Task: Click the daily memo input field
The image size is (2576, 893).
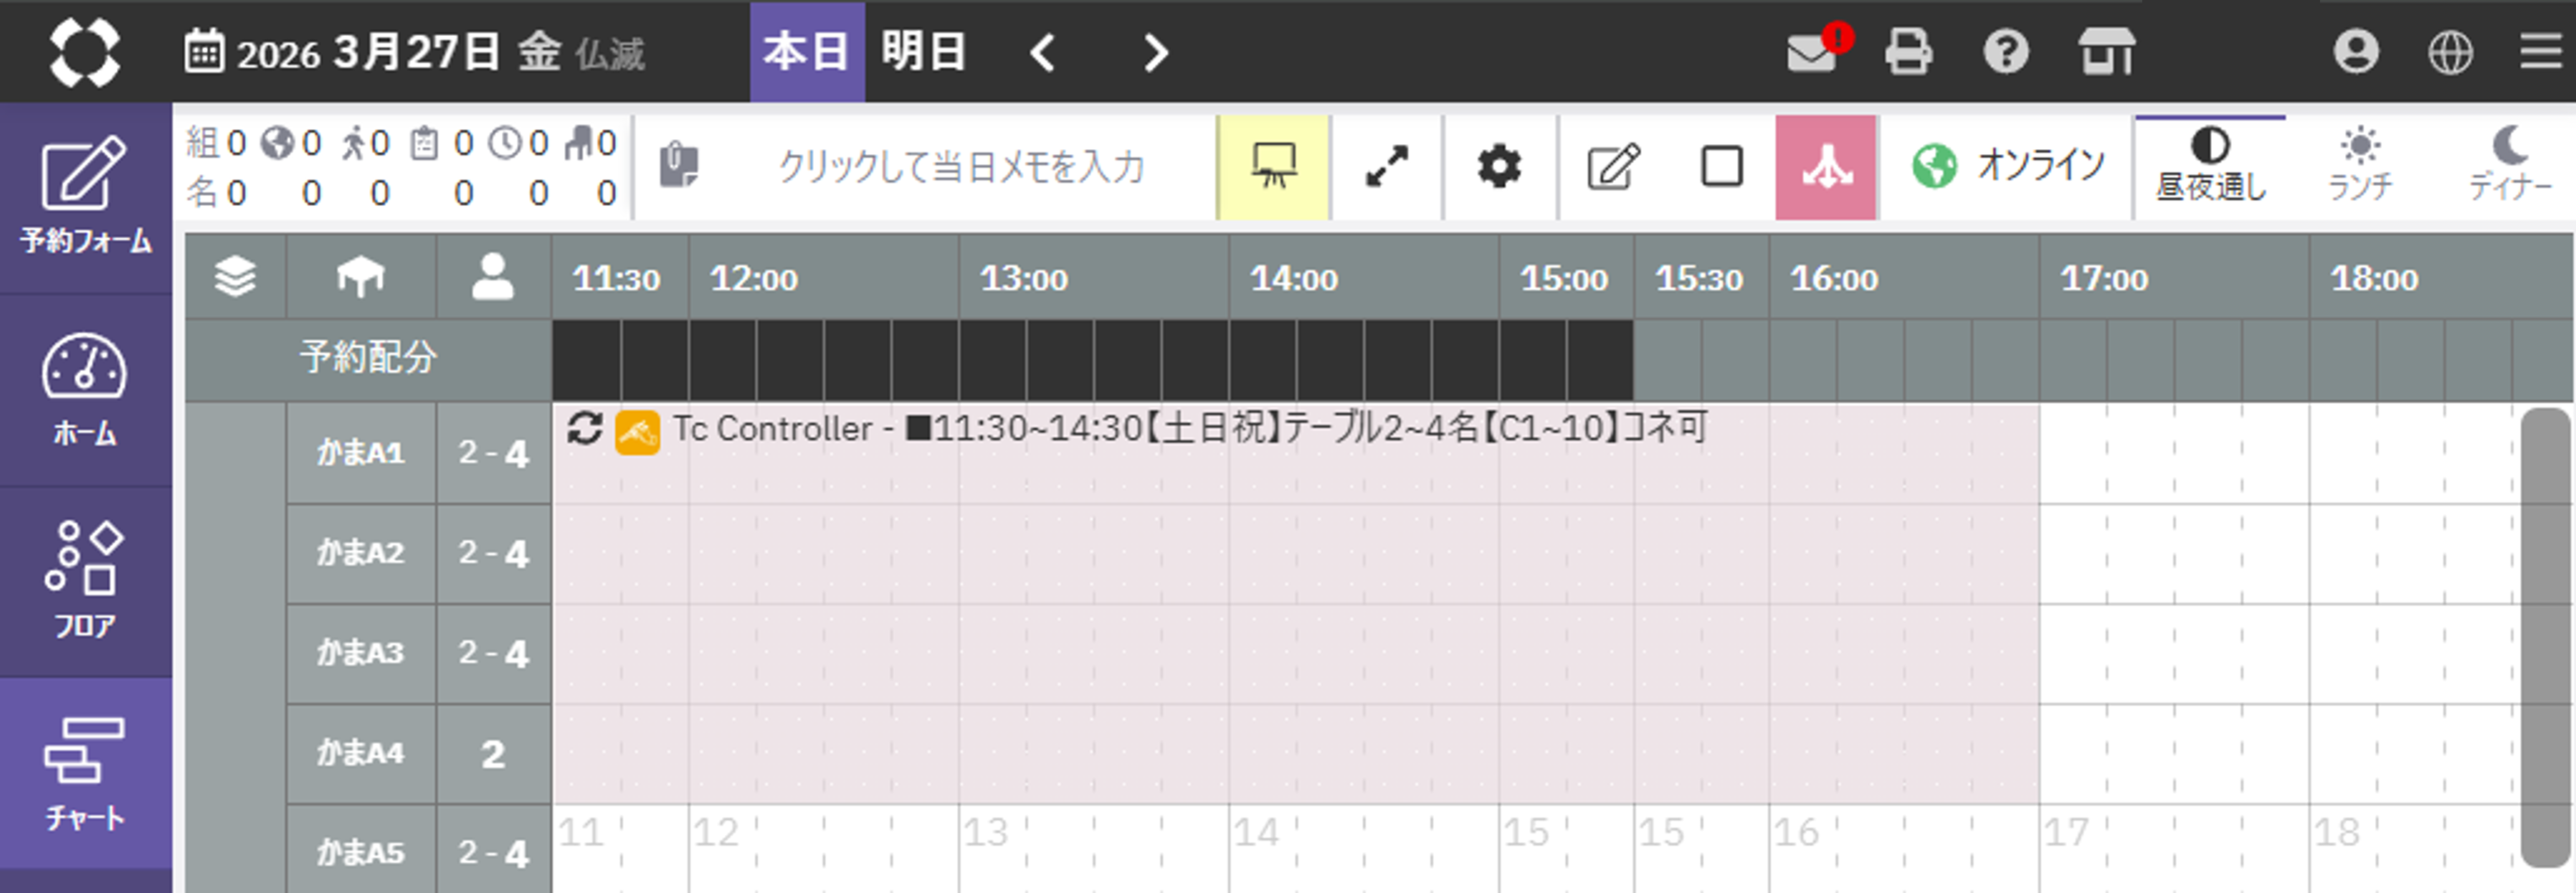Action: tap(961, 167)
